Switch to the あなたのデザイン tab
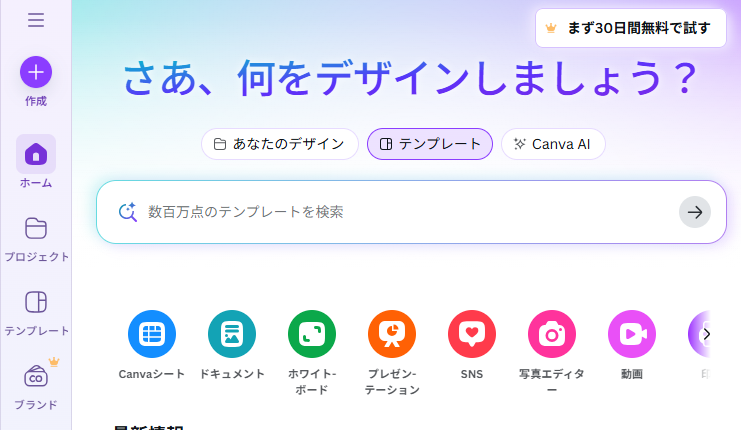The height and width of the screenshot is (430, 741). tap(280, 144)
